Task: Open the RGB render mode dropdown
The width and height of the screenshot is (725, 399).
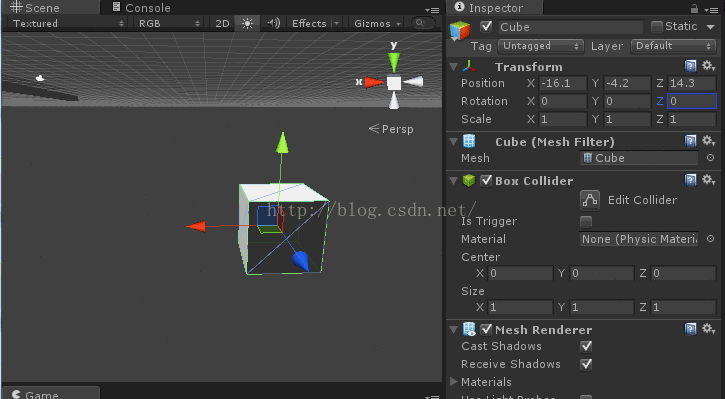Action: [x=169, y=24]
